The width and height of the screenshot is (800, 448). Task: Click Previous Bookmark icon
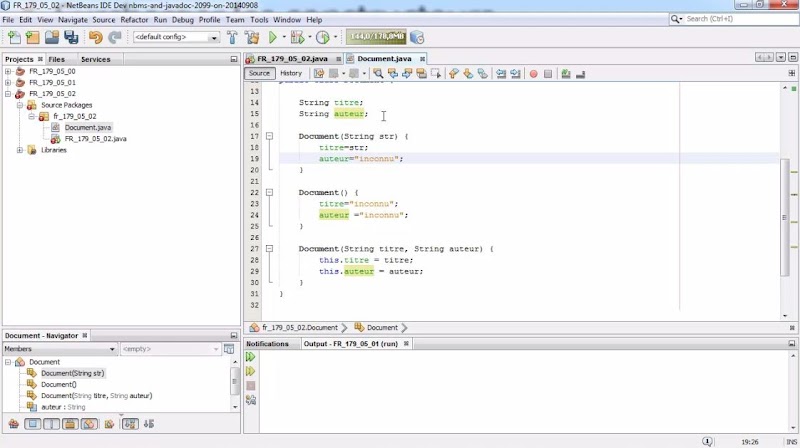(454, 74)
